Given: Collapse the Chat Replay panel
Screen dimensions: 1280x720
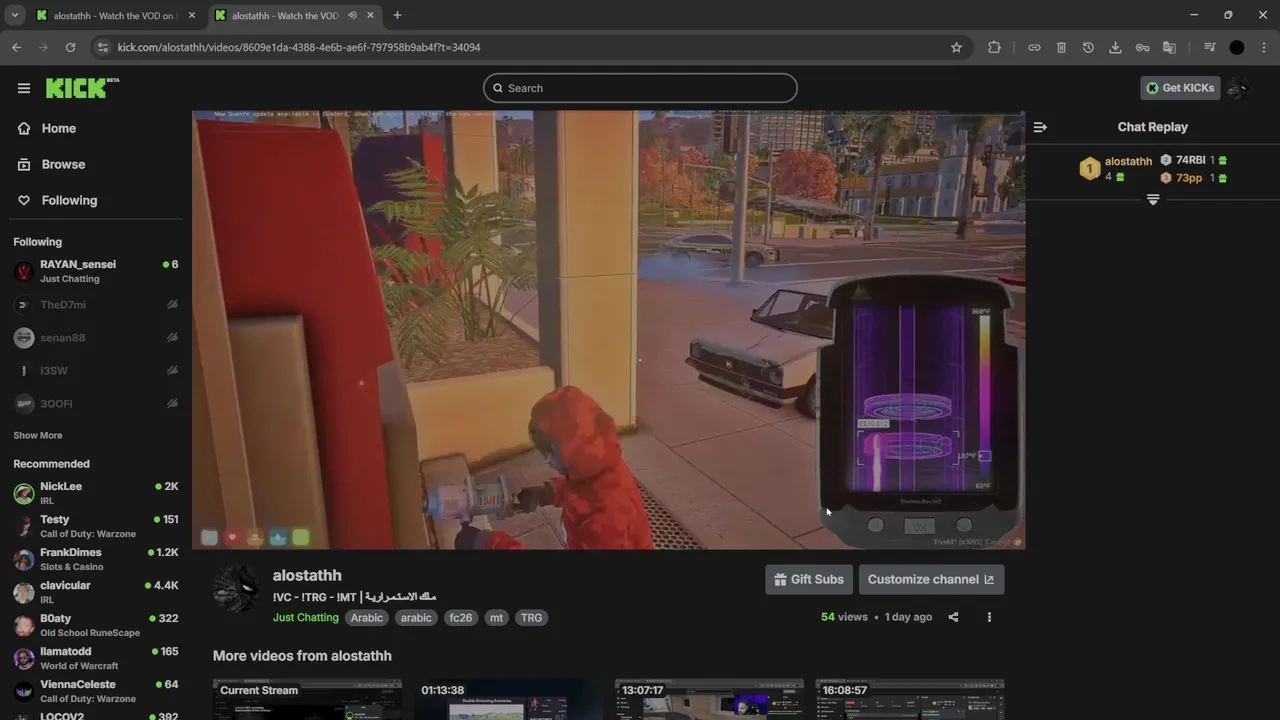Looking at the screenshot, I should coord(1040,127).
